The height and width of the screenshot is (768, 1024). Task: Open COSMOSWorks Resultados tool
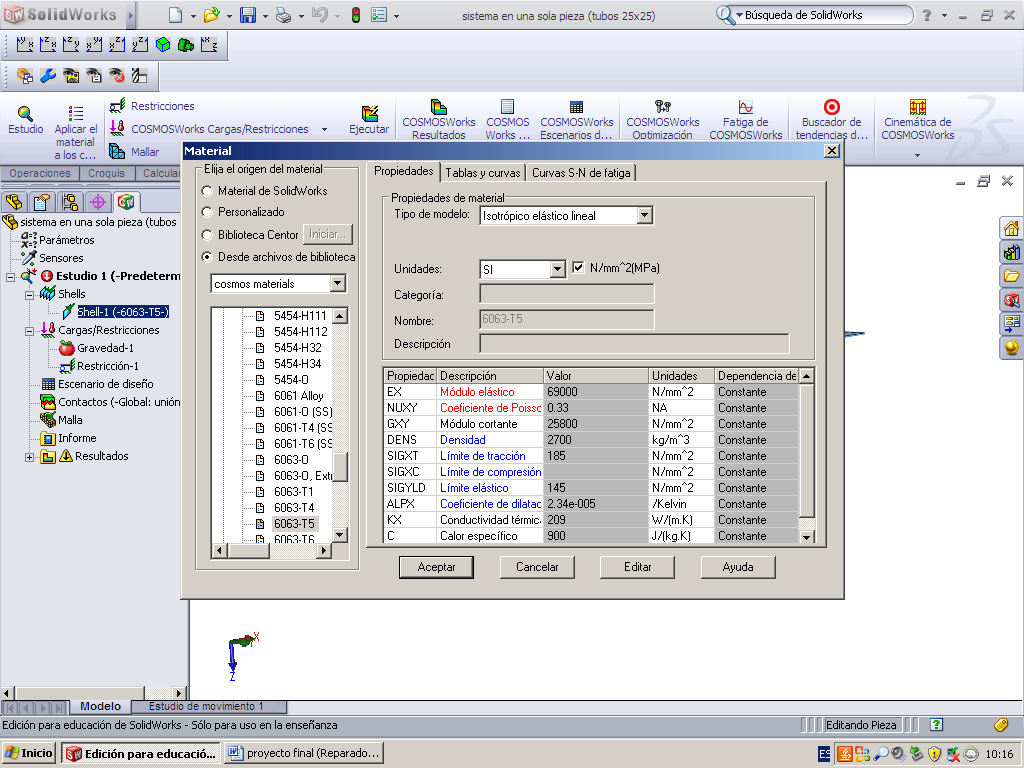pyautogui.click(x=438, y=107)
